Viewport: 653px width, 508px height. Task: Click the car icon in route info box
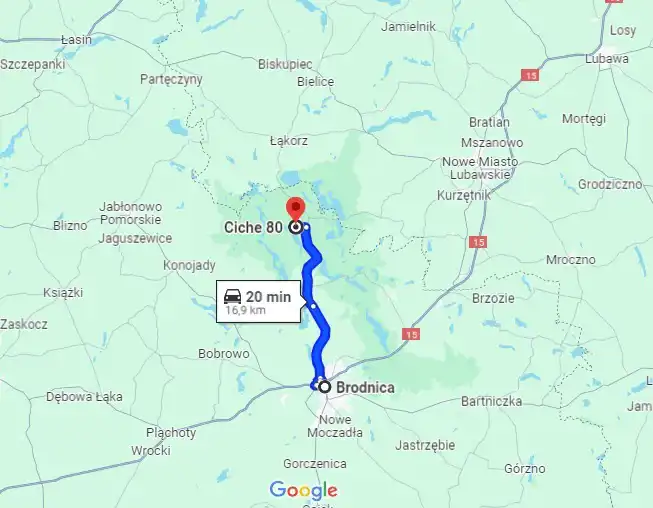click(x=232, y=296)
